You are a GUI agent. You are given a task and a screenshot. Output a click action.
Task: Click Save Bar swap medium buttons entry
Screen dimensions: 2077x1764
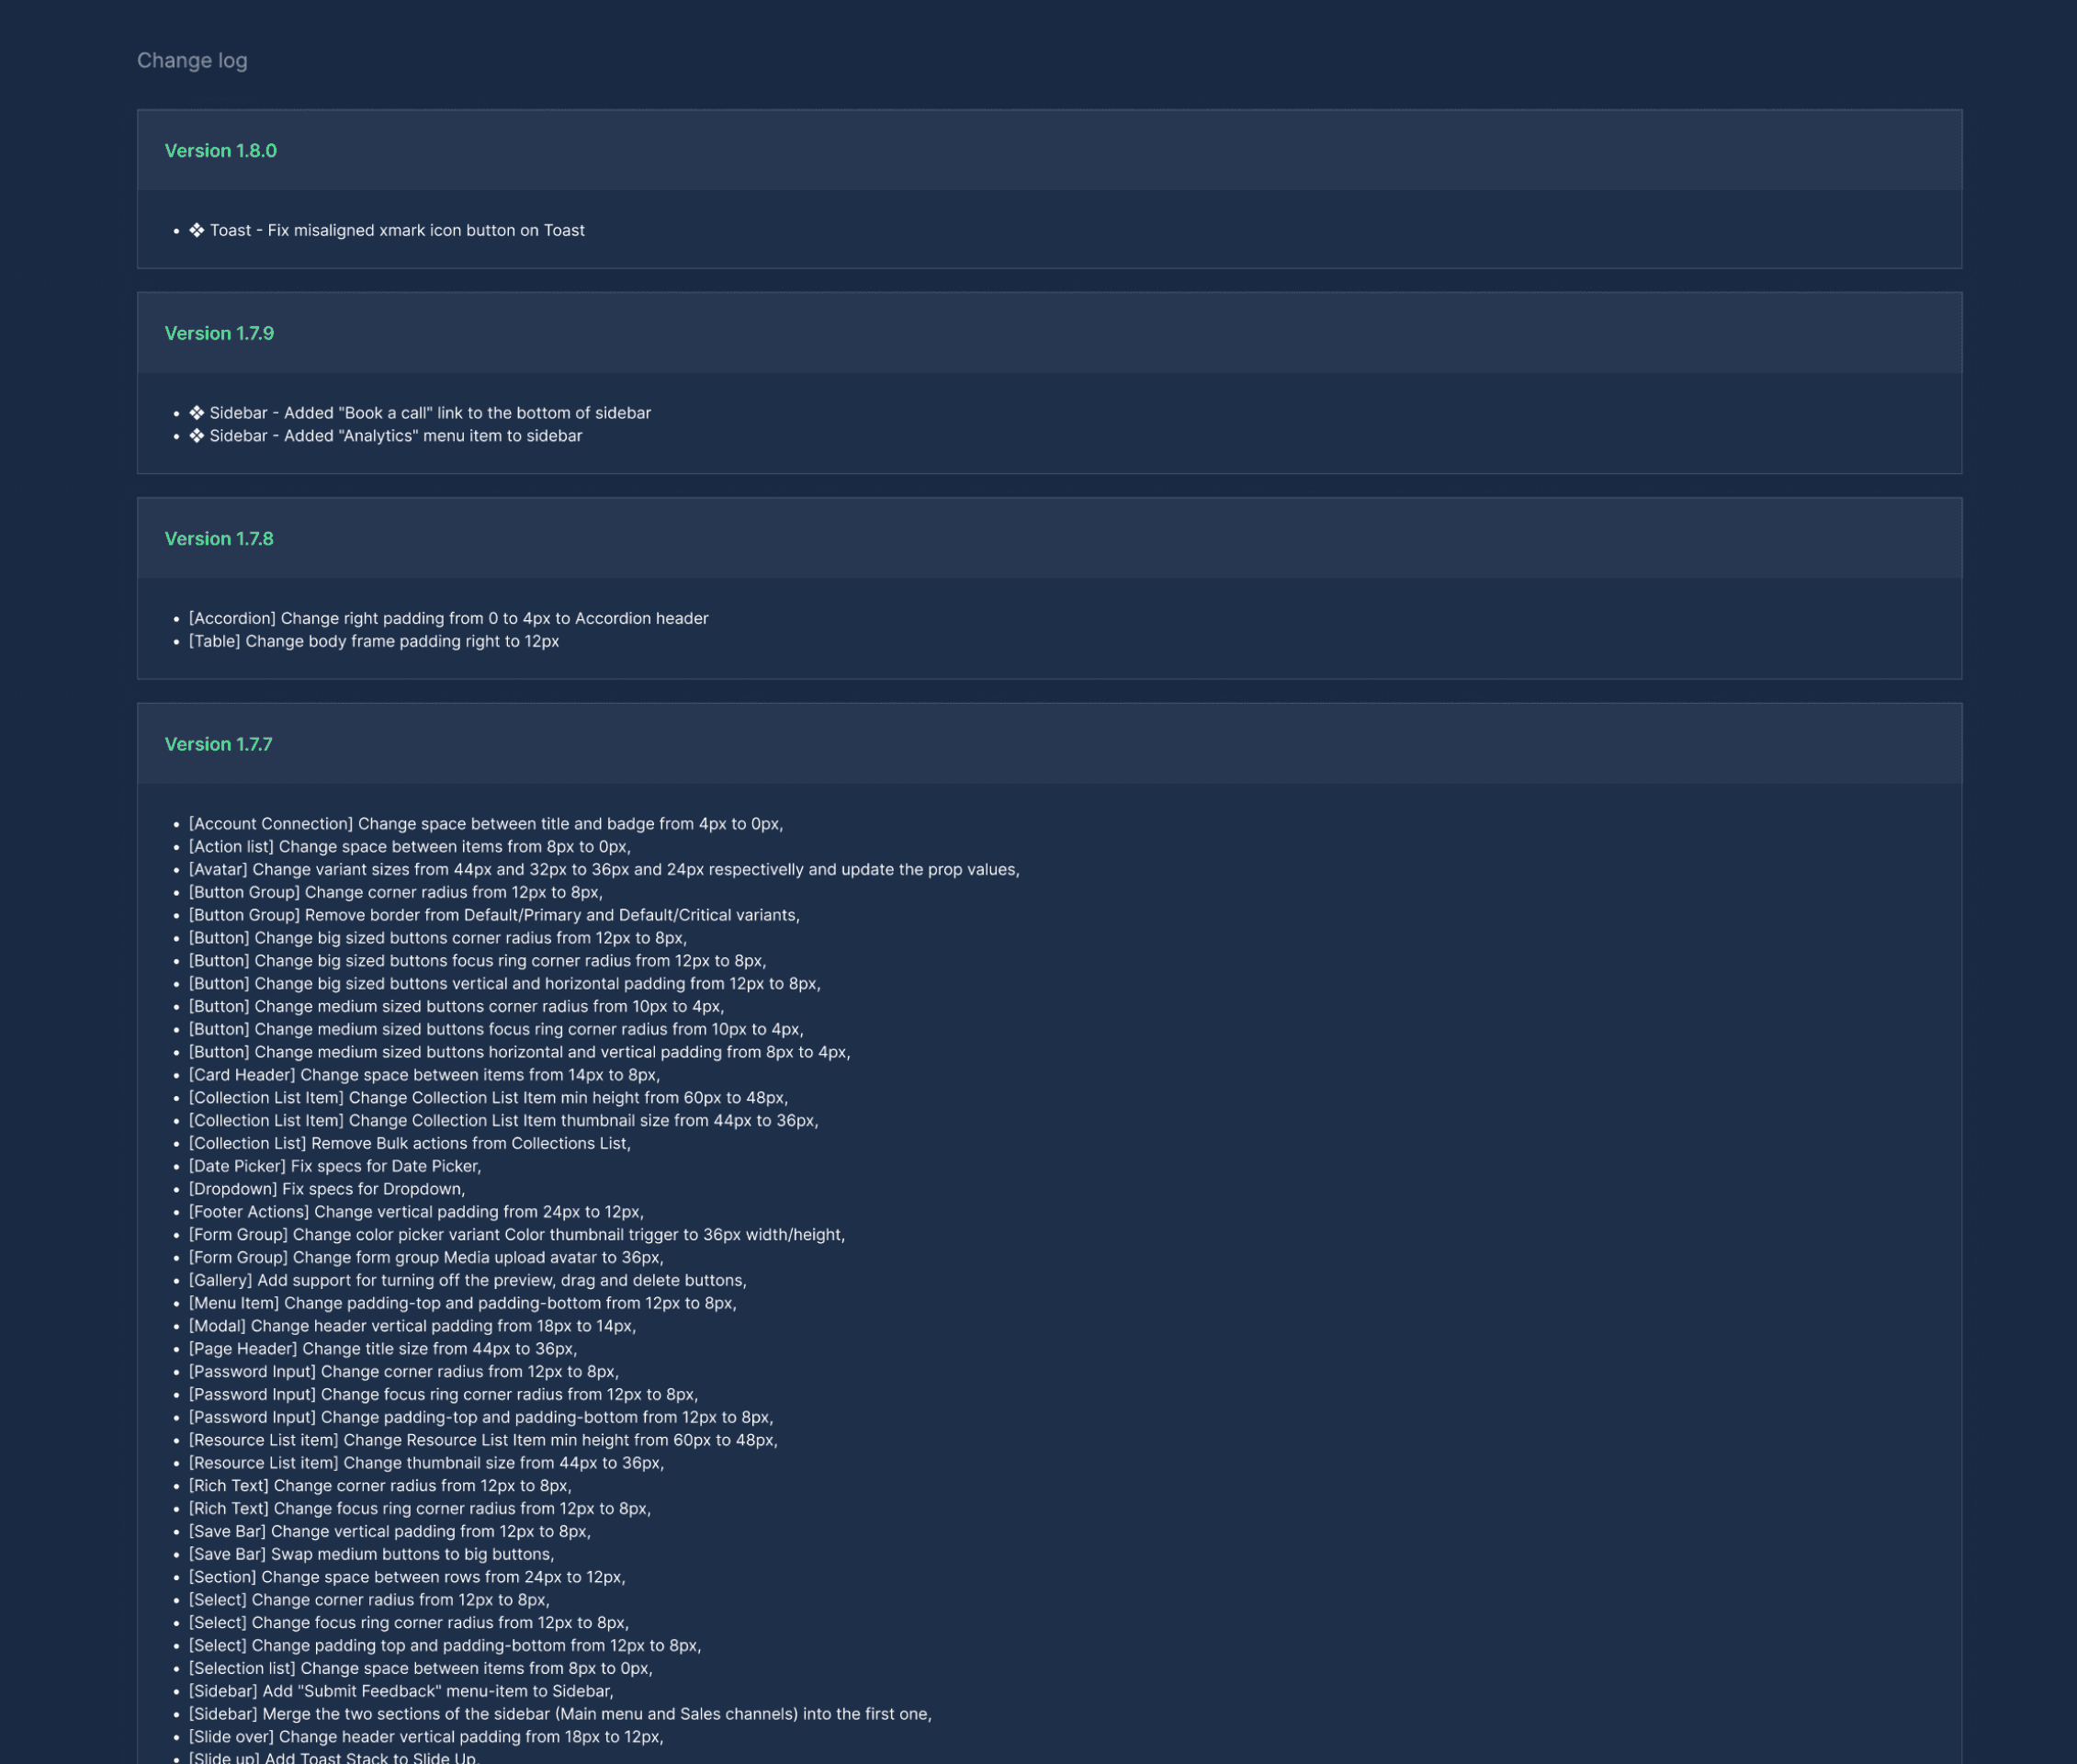[371, 1554]
